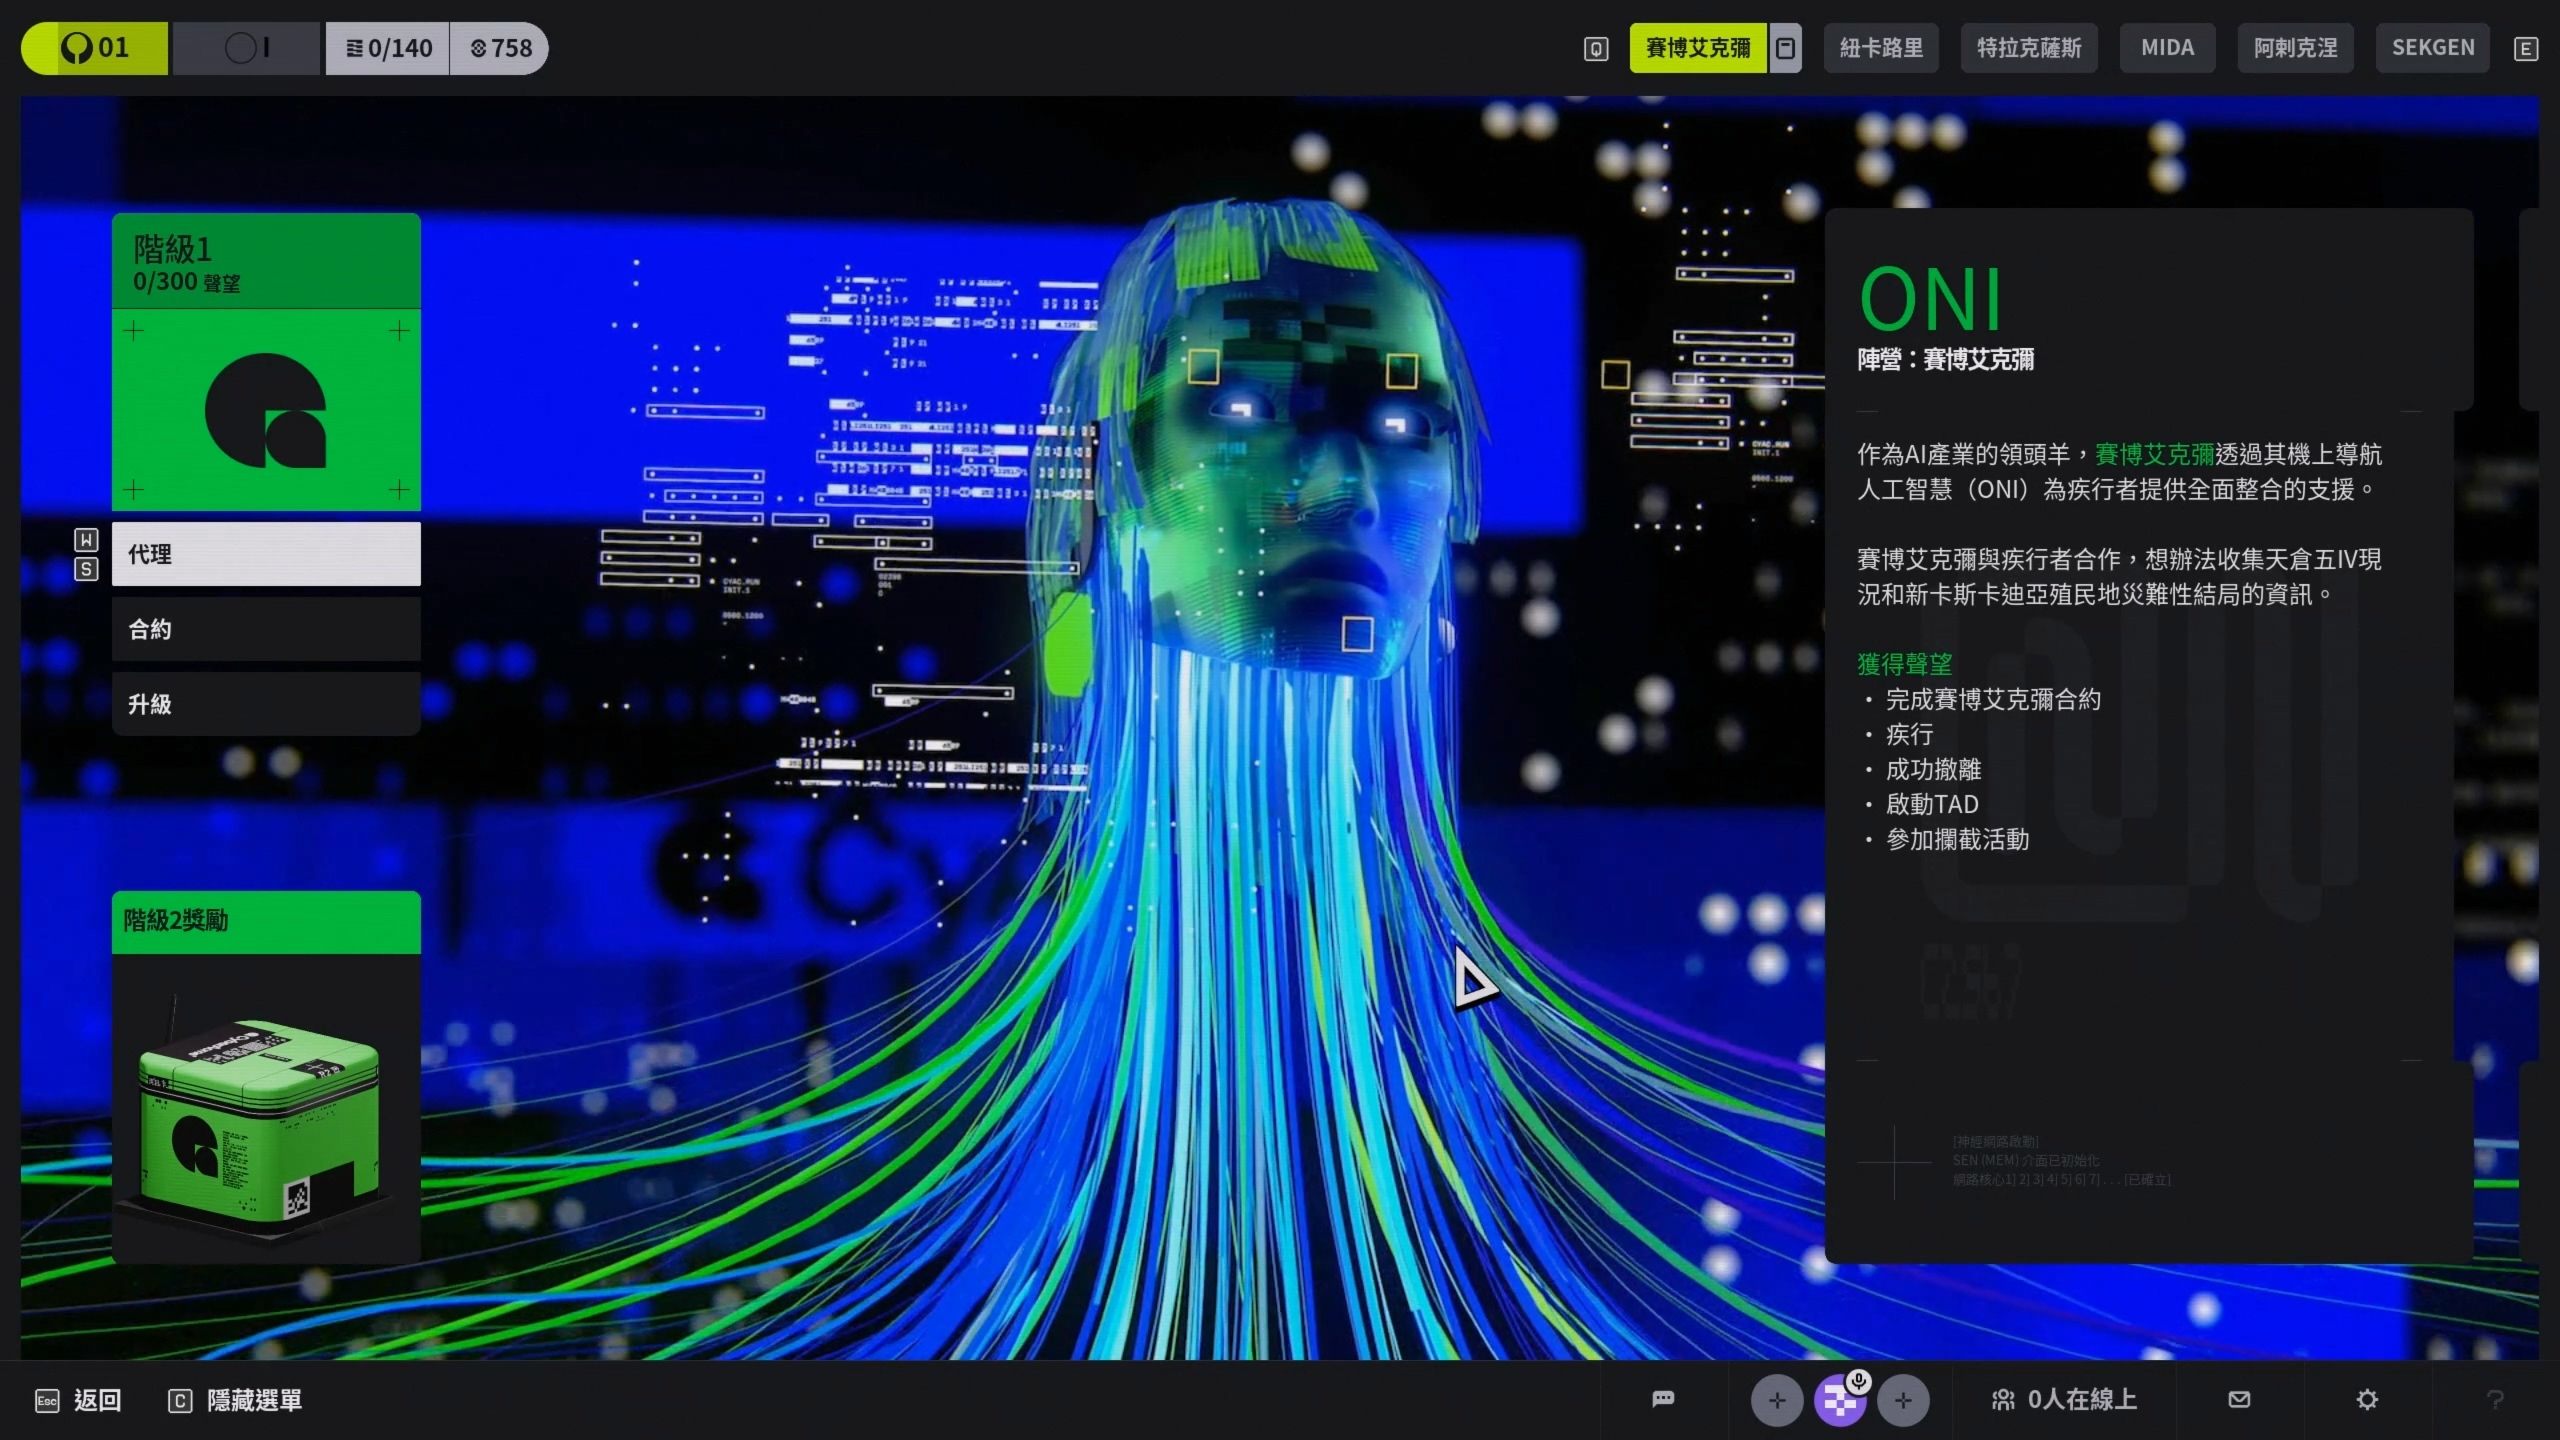Screen dimensions: 2560x1440
Task: Open the mail inbox icon
Action: [2239, 1399]
